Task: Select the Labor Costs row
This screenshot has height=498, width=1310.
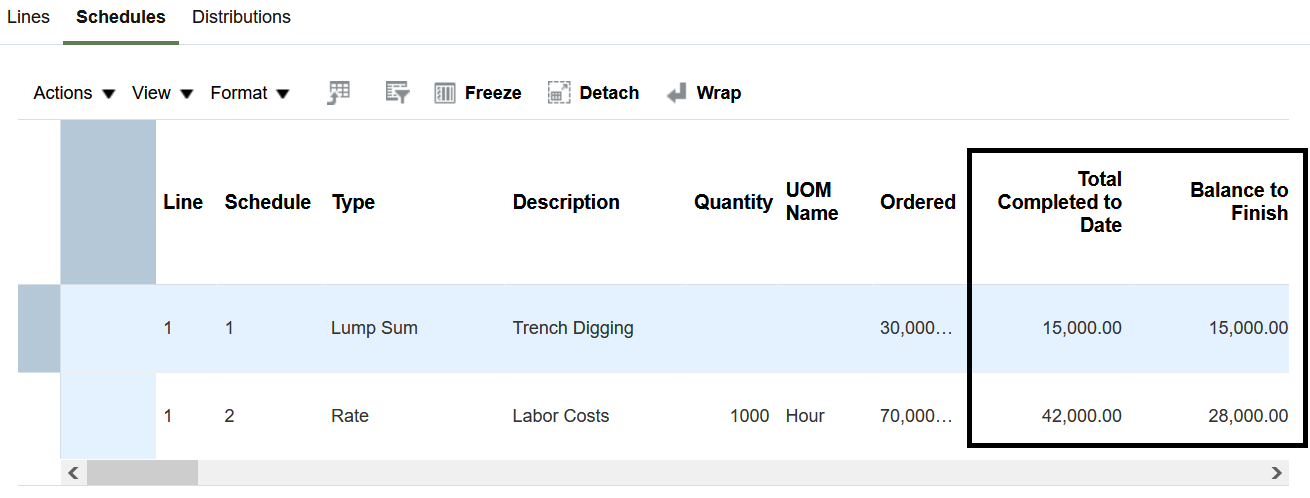Action: pos(560,416)
